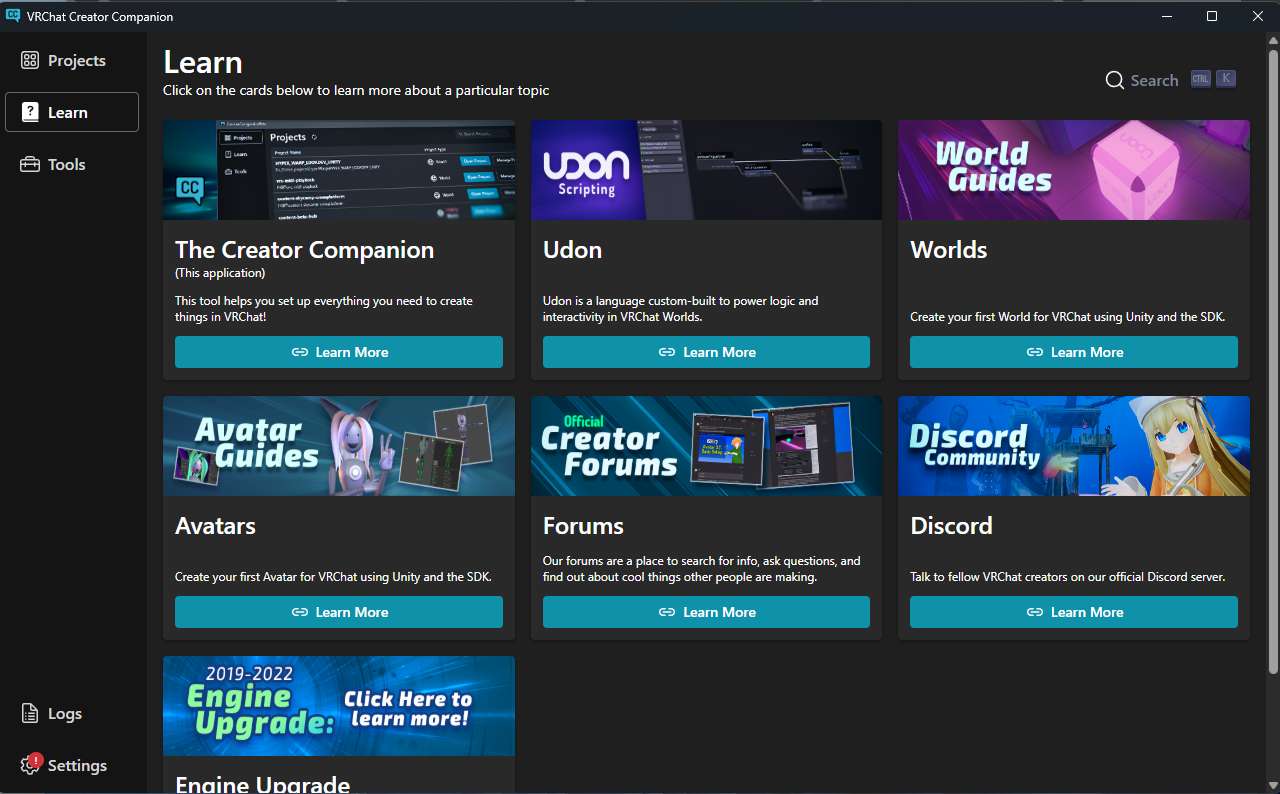Click the vertical scrollbar on the right
The image size is (1280, 794).
tap(1273, 400)
